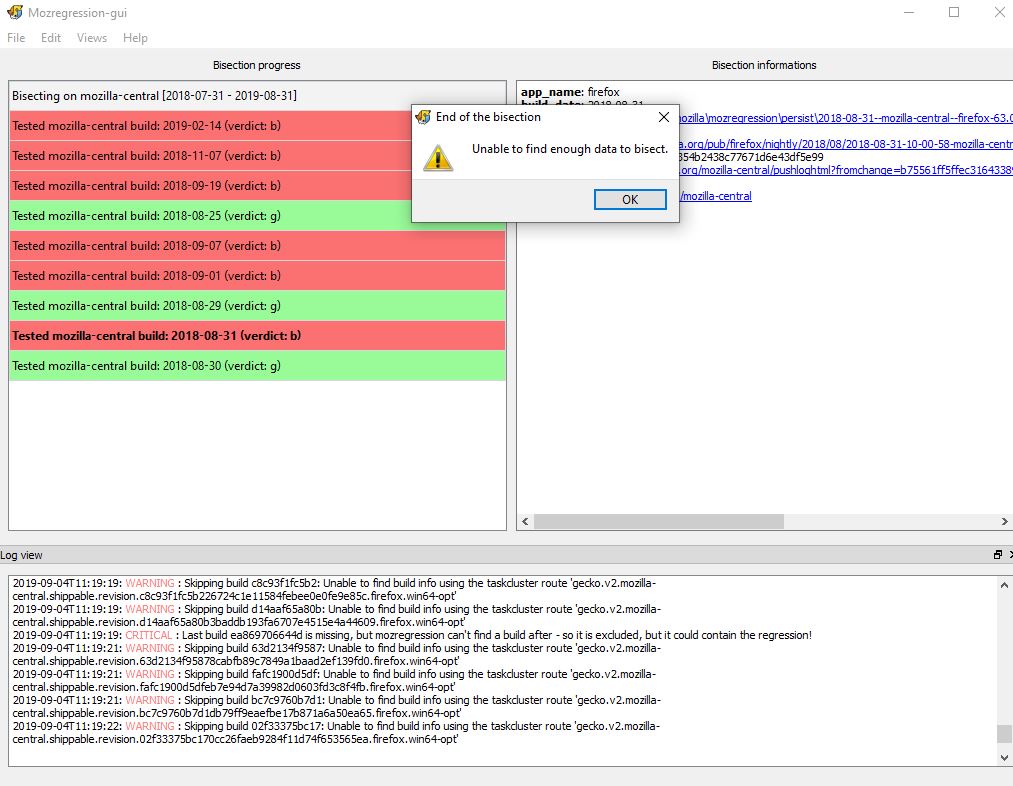The image size is (1013, 786).
Task: Maximize the Mozregression-gui window
Action: click(954, 12)
